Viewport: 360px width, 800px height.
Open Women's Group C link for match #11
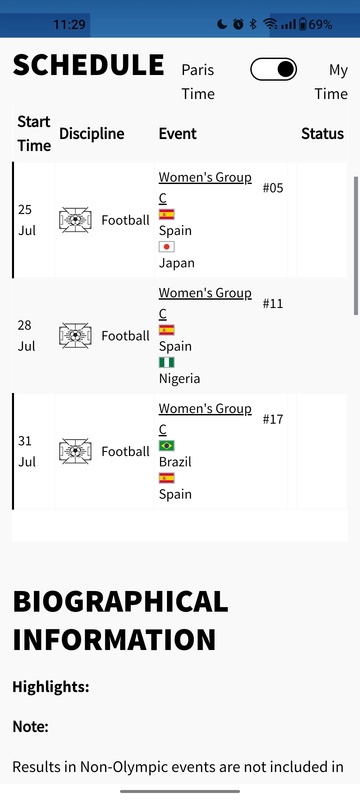205,303
